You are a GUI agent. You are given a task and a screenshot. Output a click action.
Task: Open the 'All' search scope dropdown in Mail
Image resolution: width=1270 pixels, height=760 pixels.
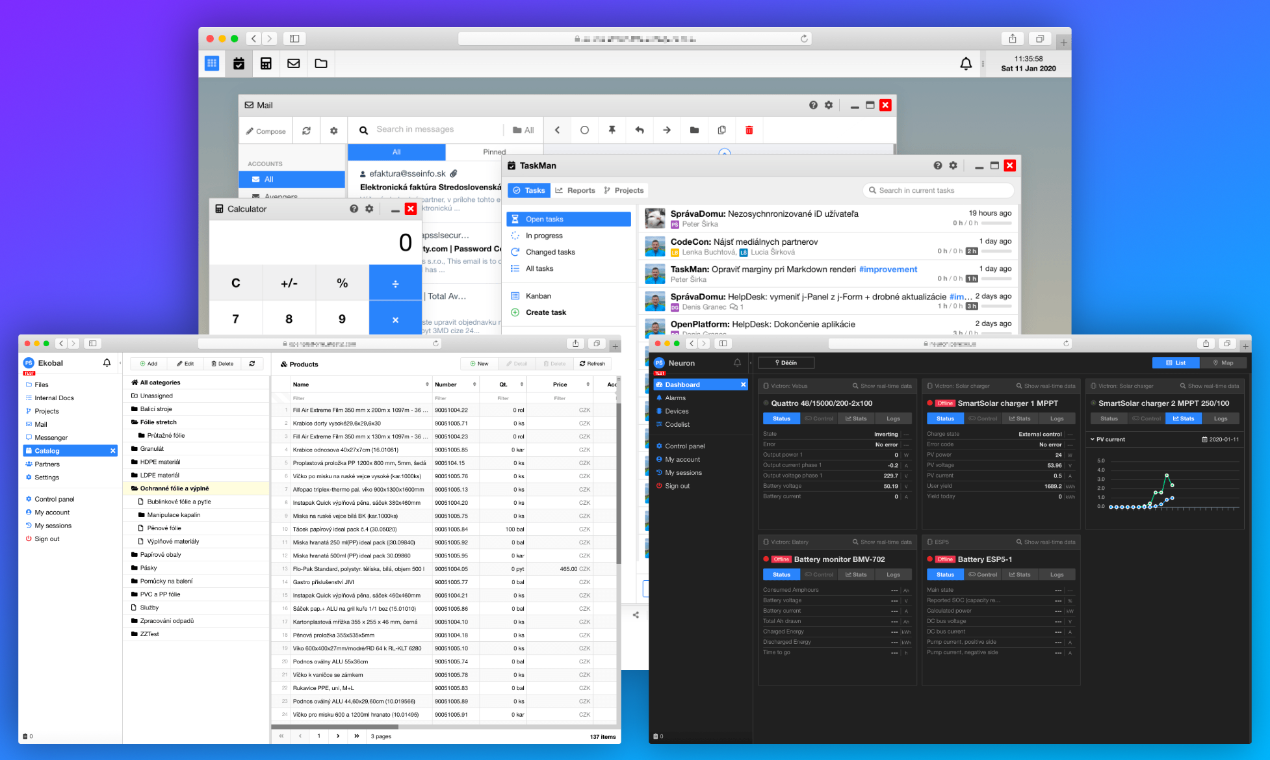pos(524,130)
